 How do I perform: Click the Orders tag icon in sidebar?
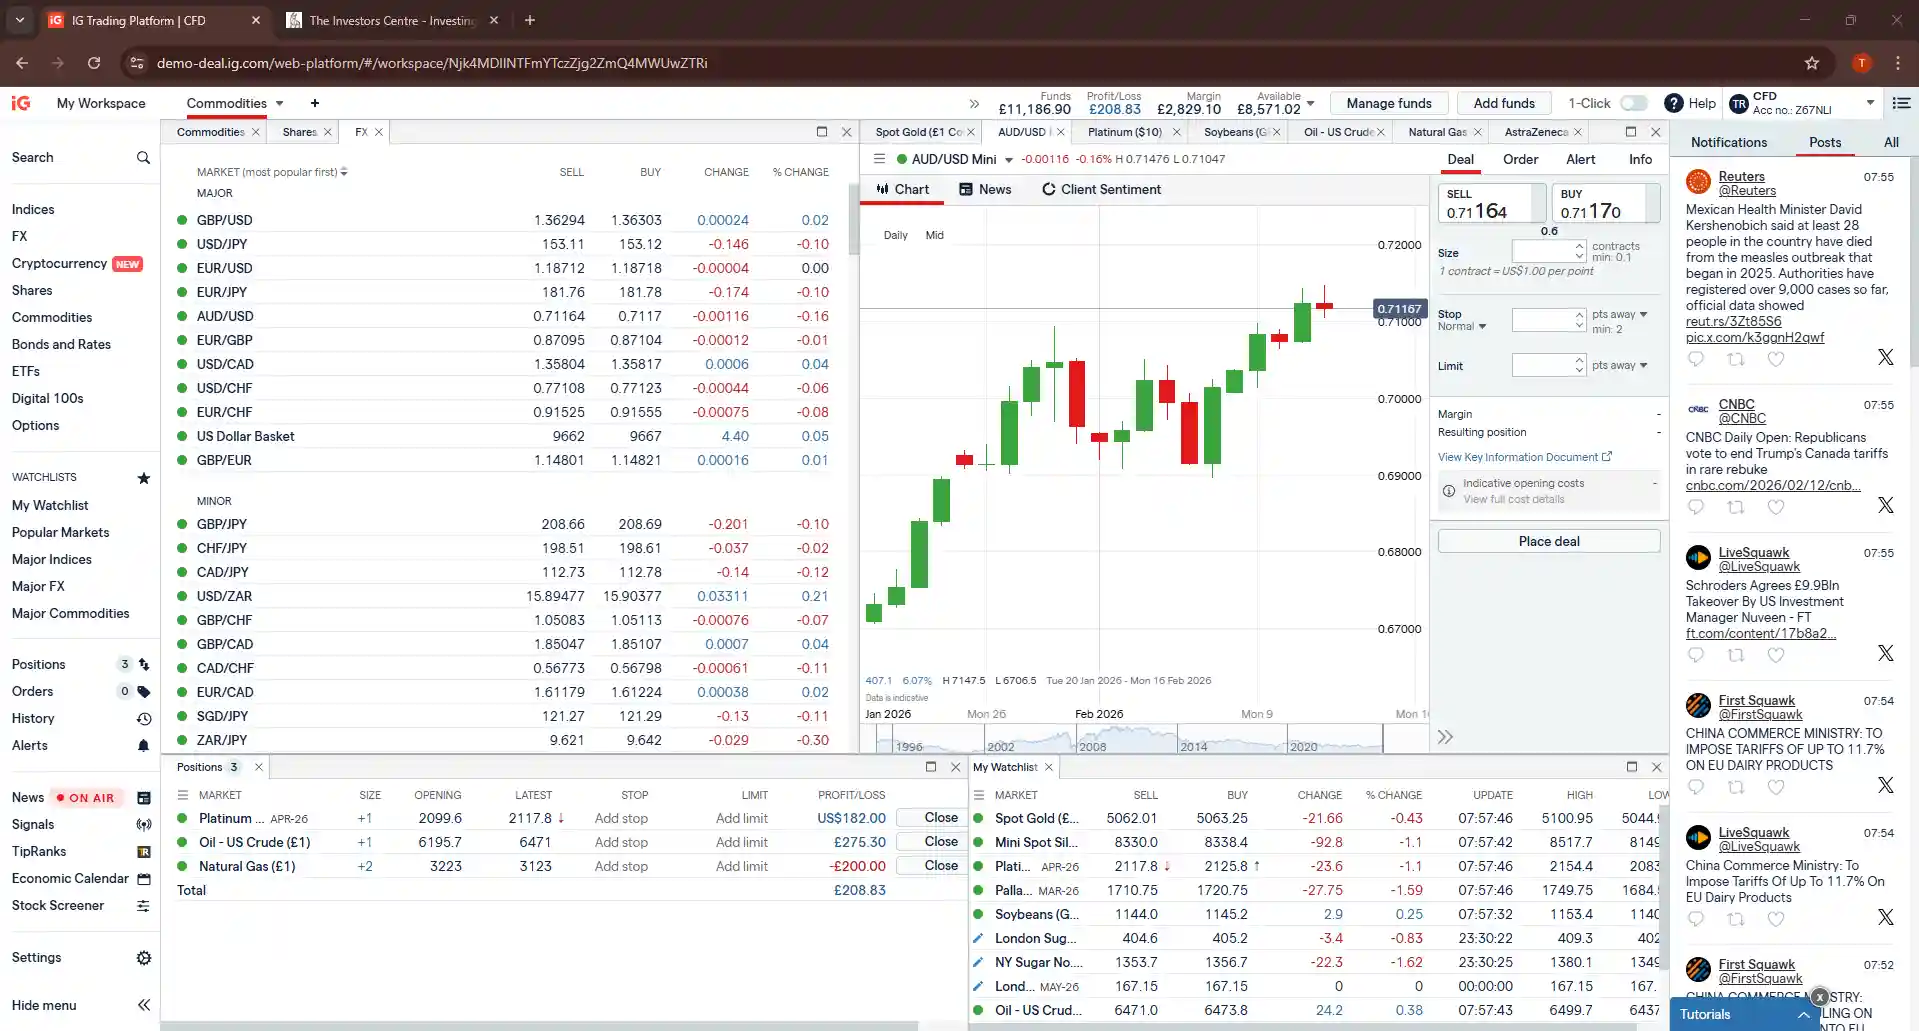(x=144, y=692)
